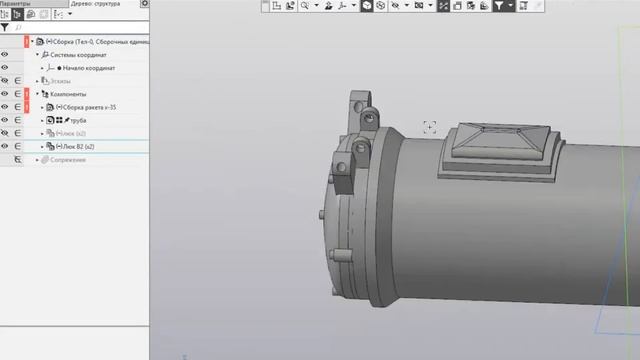The width and height of the screenshot is (640, 360).
Task: Click the struck-through icon on Сопряжения row
Action: (x=18, y=160)
